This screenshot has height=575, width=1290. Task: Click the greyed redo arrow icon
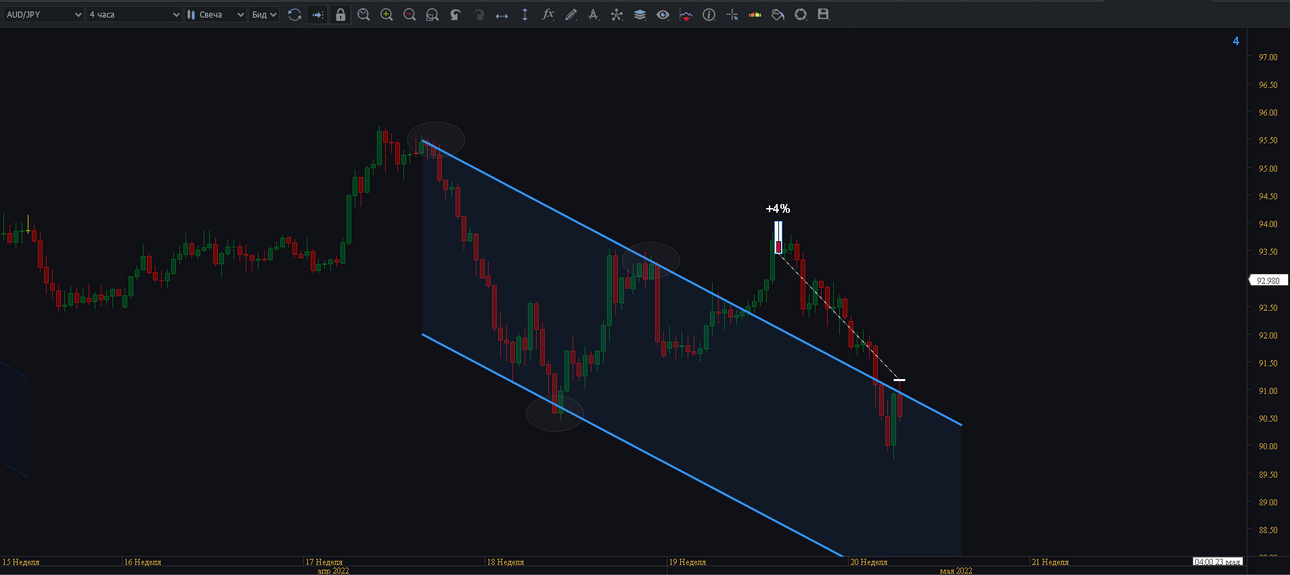click(478, 15)
